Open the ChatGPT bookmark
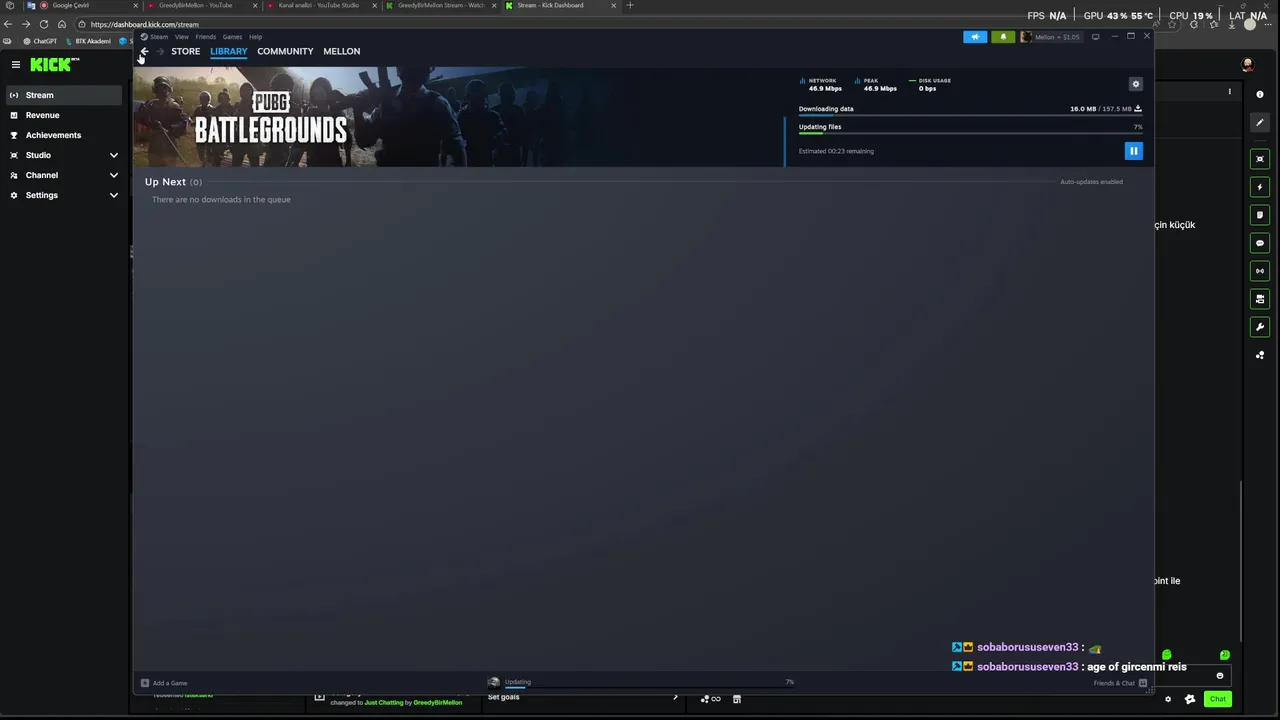Image resolution: width=1280 pixels, height=720 pixels. 40,41
